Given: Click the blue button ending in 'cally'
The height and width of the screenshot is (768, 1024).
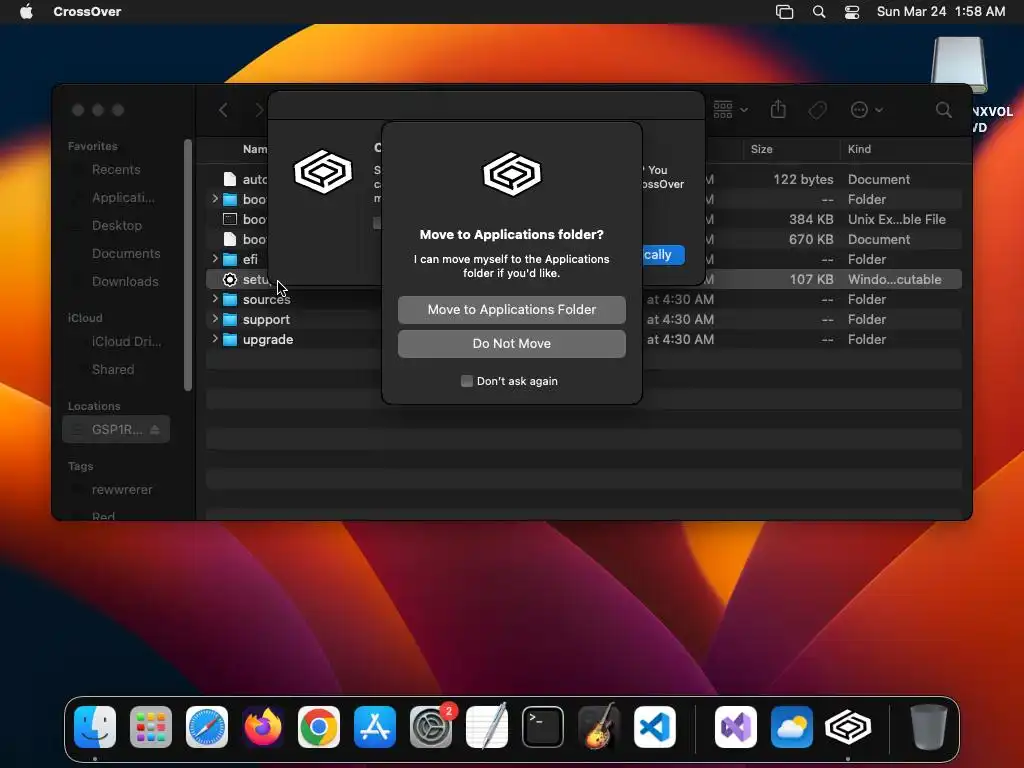Looking at the screenshot, I should click(x=662, y=255).
